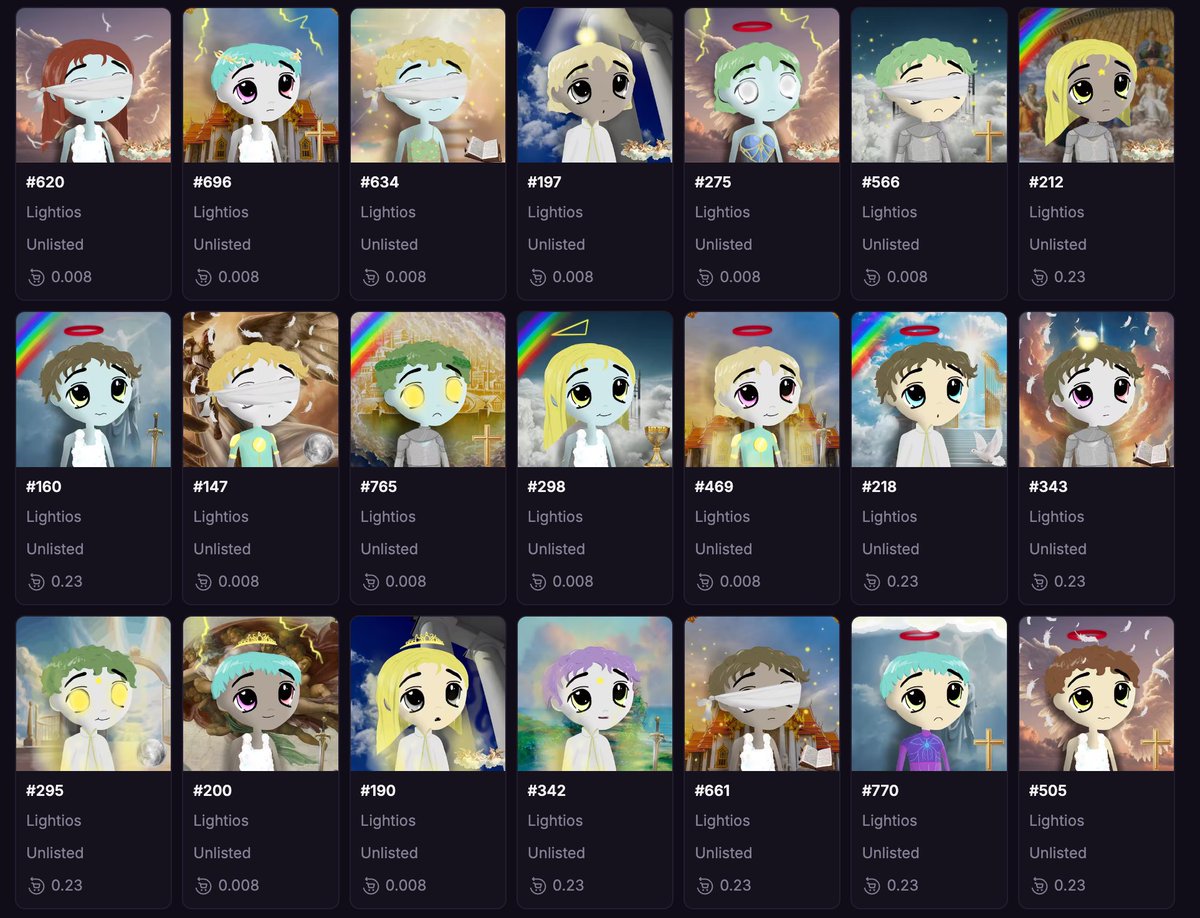The width and height of the screenshot is (1200, 918).
Task: Click the #160 title text
Action: pyautogui.click(x=45, y=487)
